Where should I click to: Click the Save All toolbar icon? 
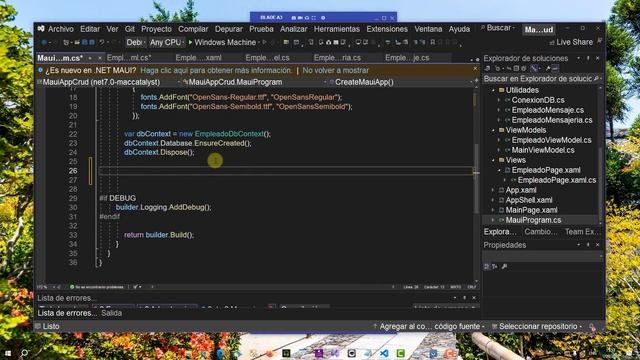coord(92,42)
